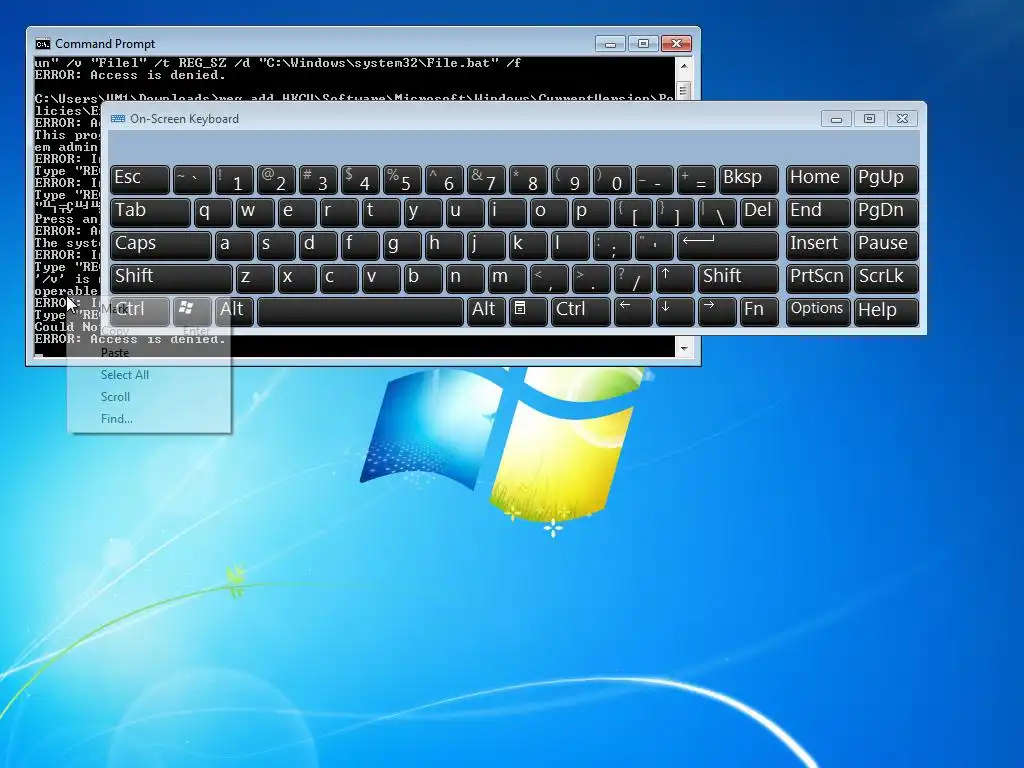Screen dimensions: 1024x768
Task: Click the equals plus key
Action: [x=696, y=180]
